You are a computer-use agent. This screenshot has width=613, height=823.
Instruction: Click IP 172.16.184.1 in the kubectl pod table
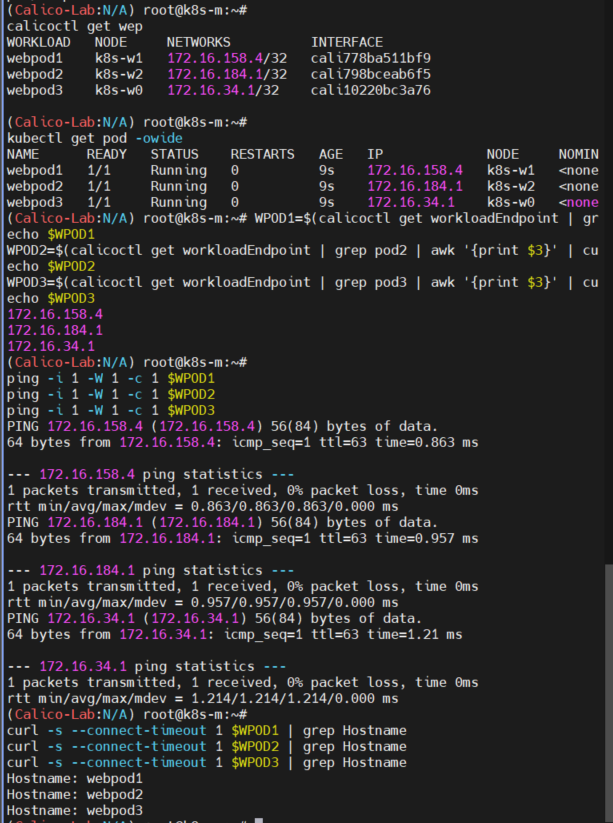click(x=415, y=186)
